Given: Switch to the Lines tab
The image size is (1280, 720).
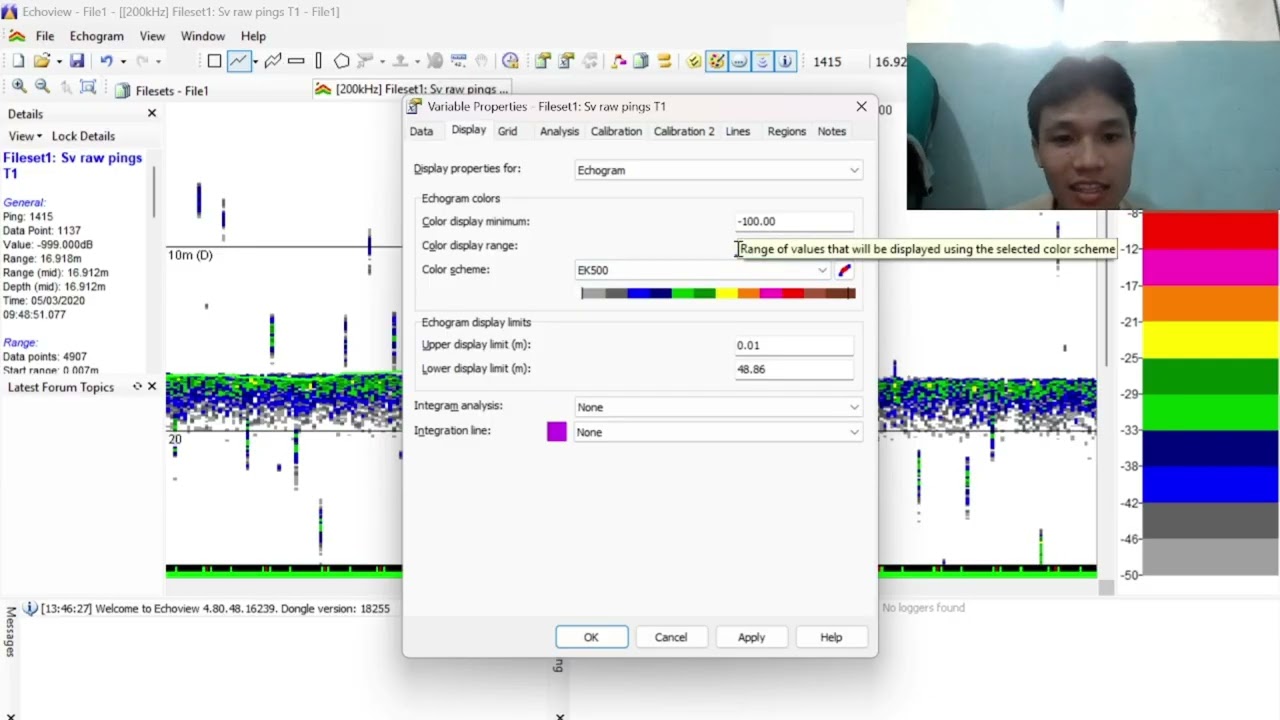Looking at the screenshot, I should (737, 131).
